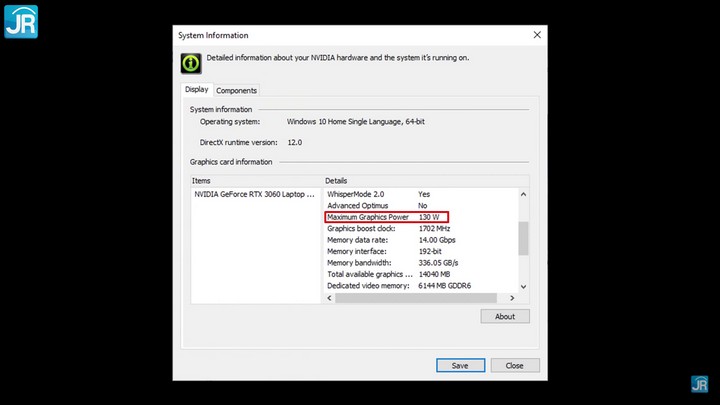The height and width of the screenshot is (405, 720).
Task: Select the WhisperMode 2.0 row
Action: [x=421, y=194]
